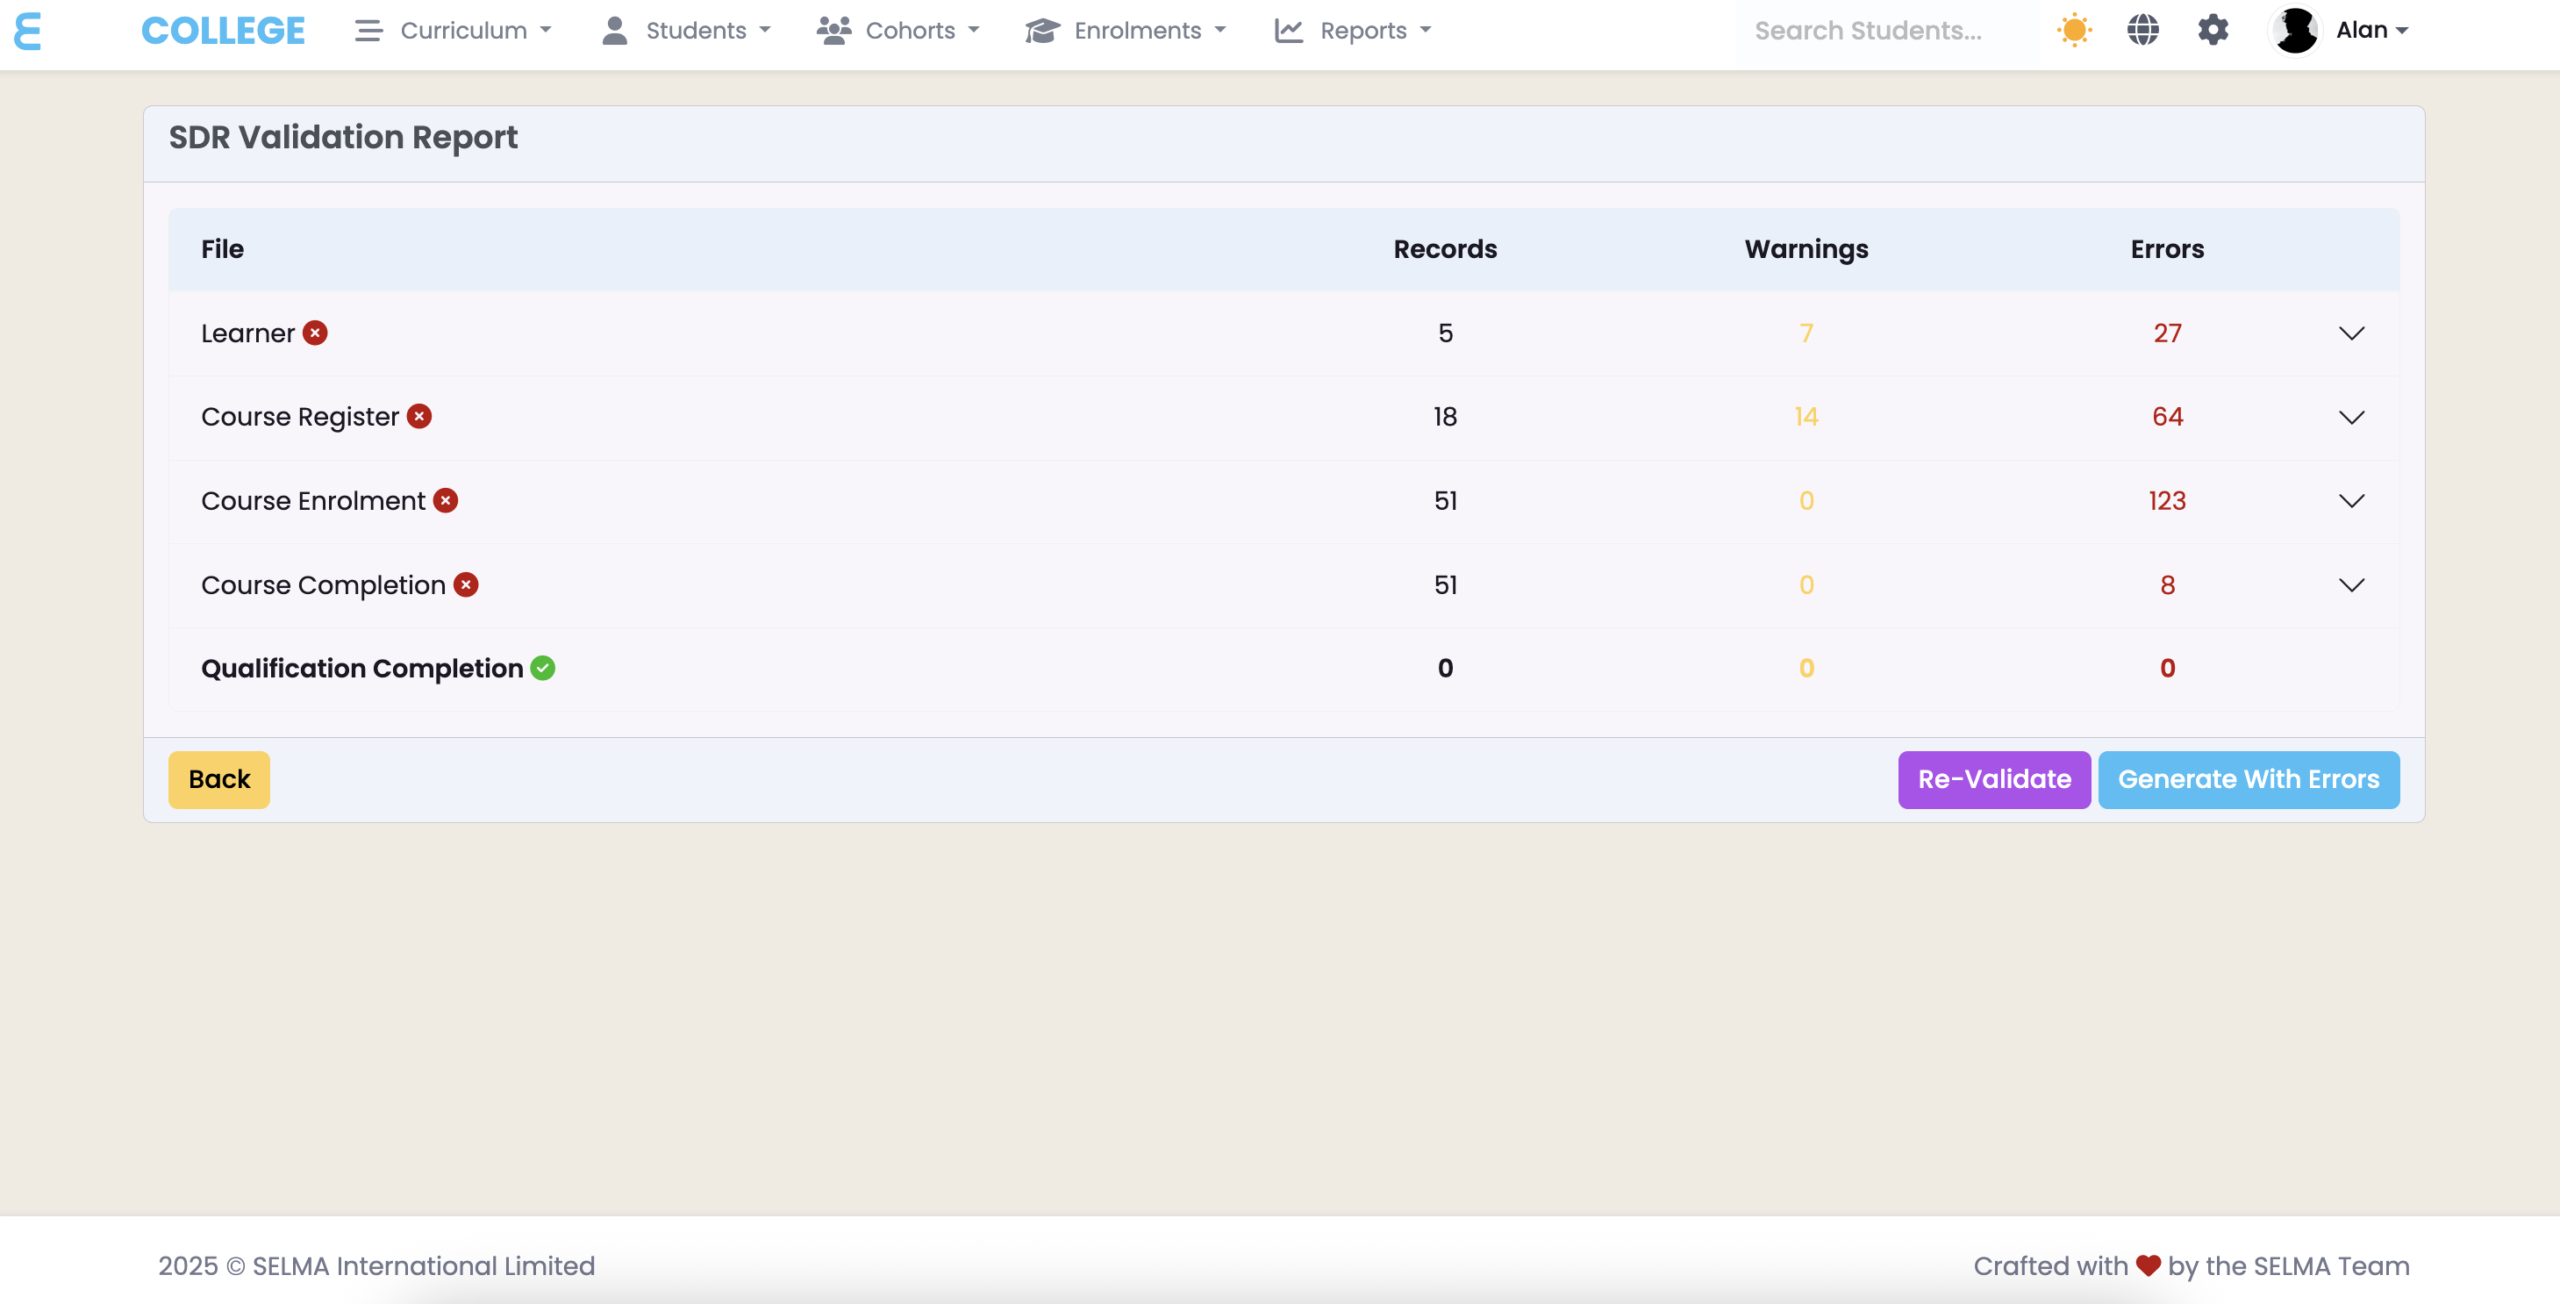Click the Learner error status icon
The image size is (2560, 1304).
[315, 332]
